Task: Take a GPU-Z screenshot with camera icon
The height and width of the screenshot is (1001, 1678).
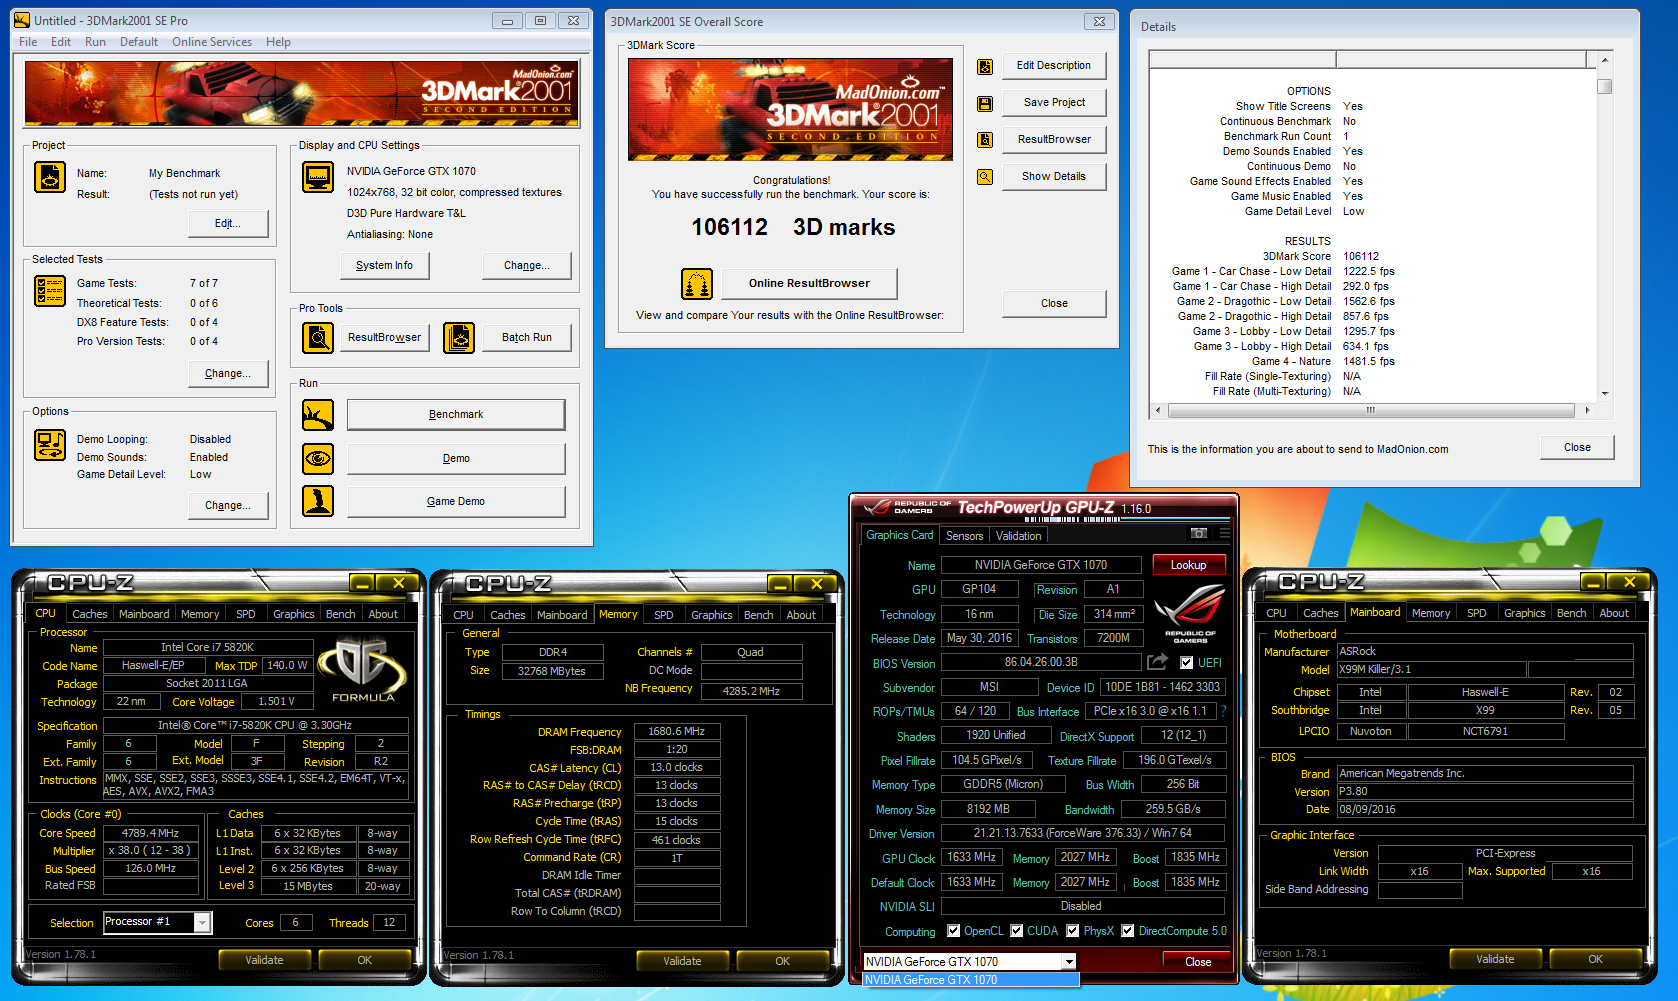Action: pos(1199,534)
